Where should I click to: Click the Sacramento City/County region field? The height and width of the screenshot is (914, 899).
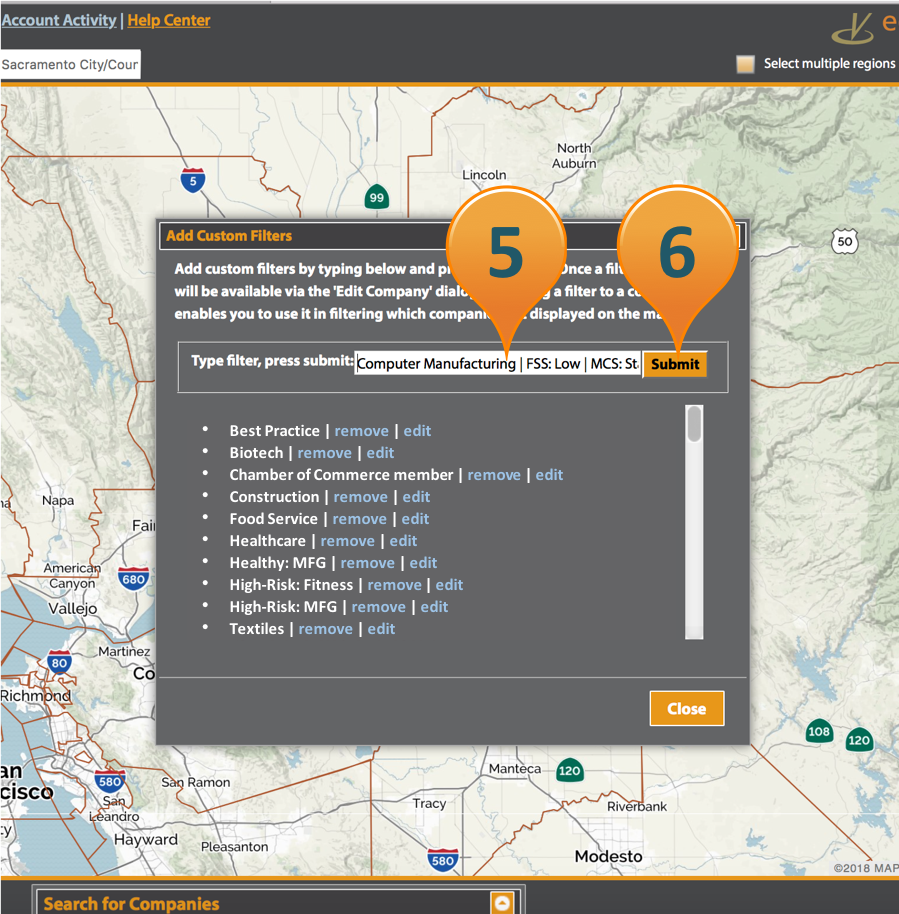[x=70, y=64]
